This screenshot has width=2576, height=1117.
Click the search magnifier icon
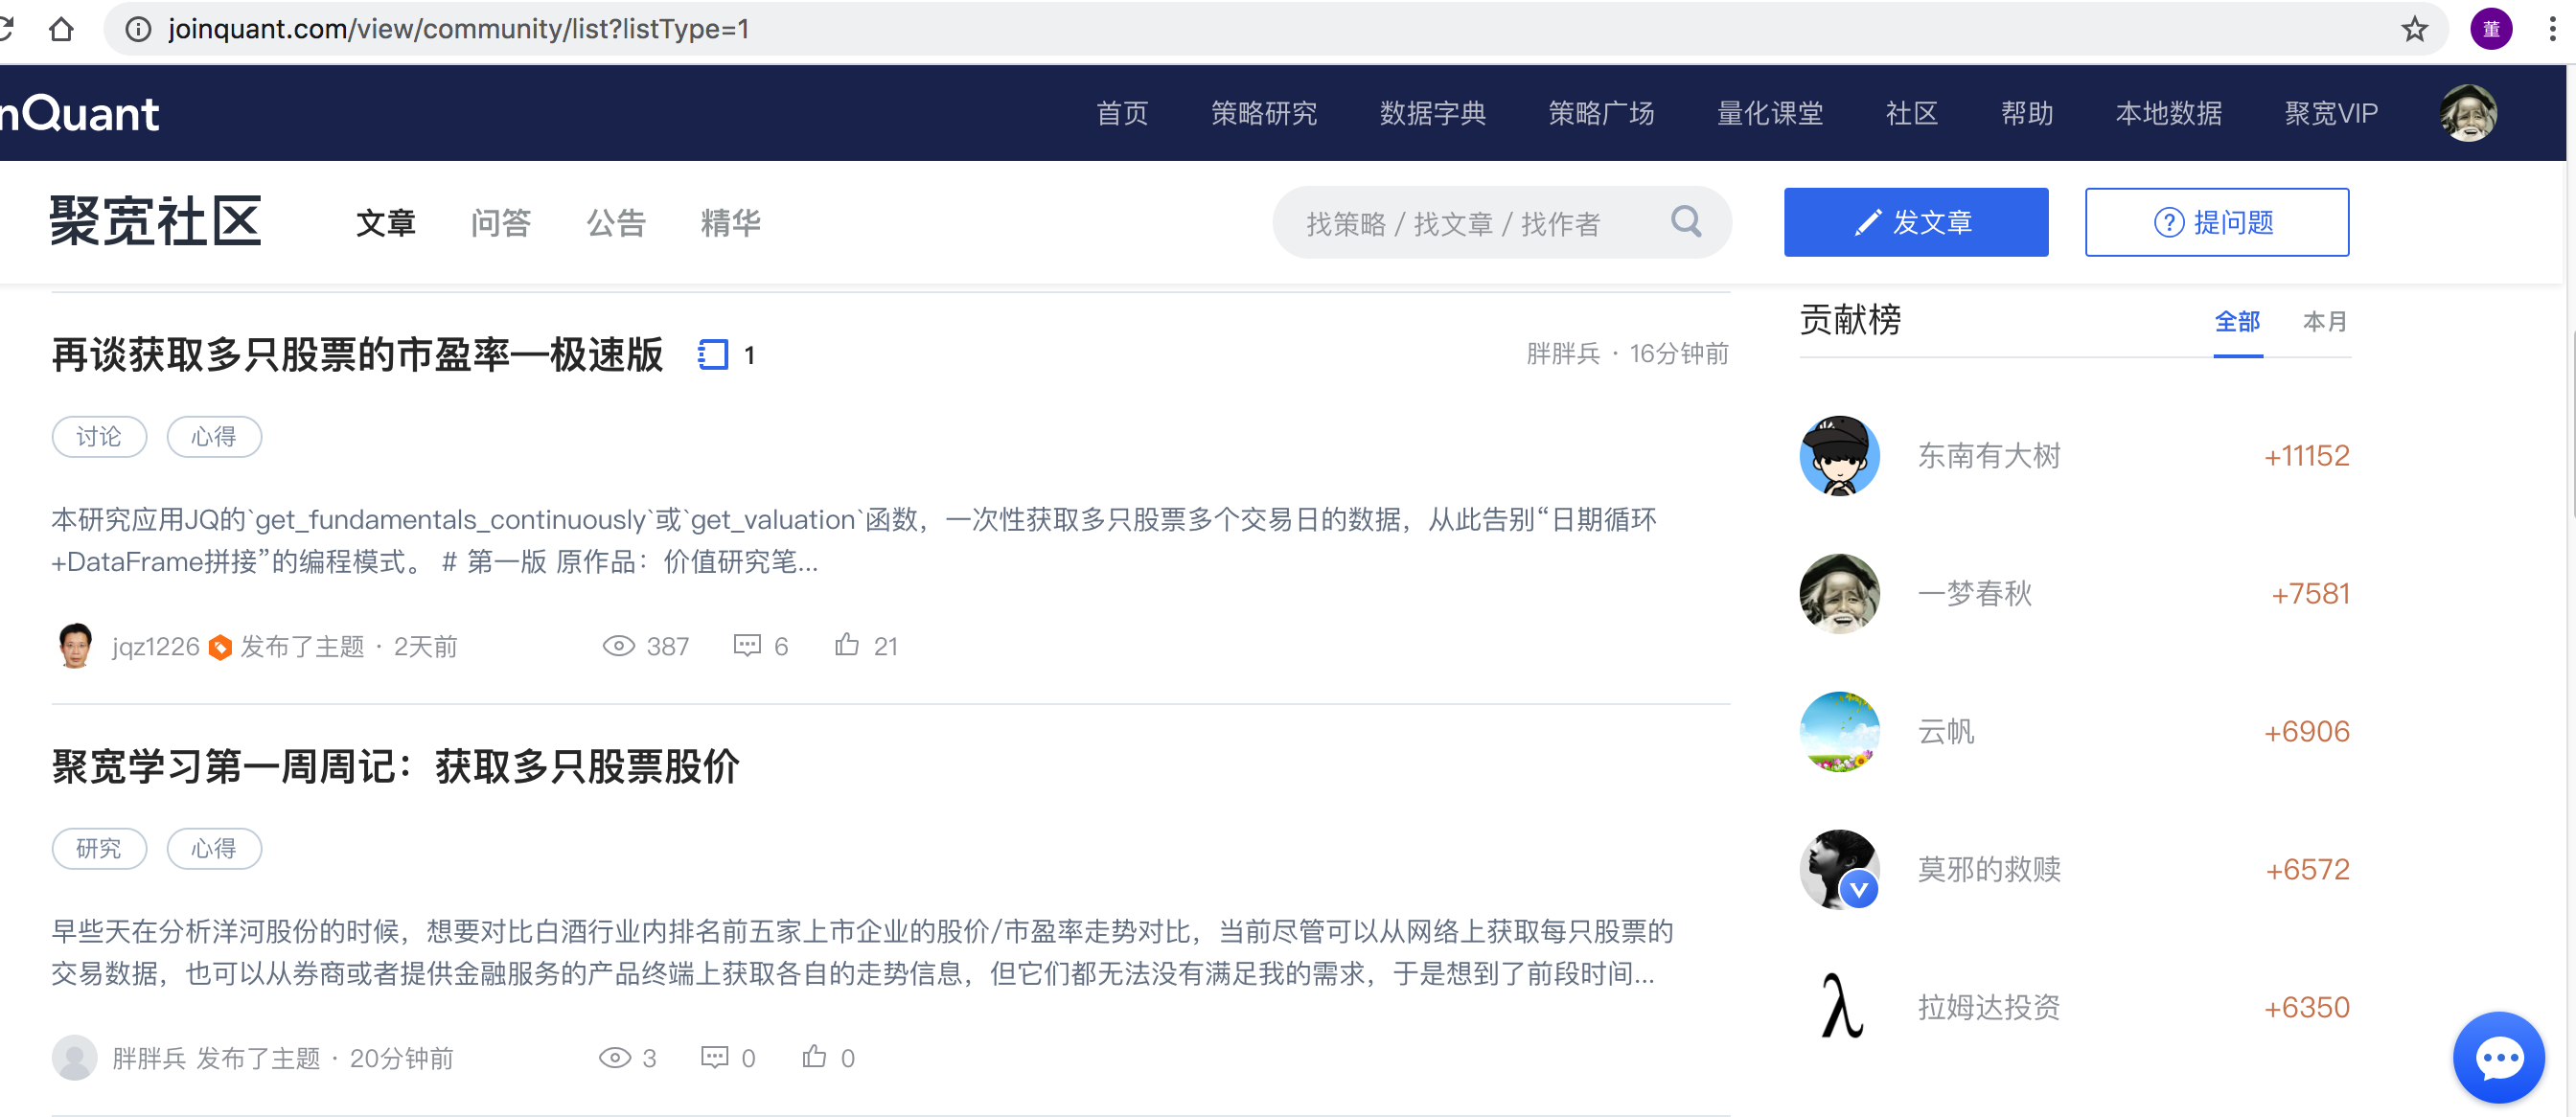tap(1686, 221)
